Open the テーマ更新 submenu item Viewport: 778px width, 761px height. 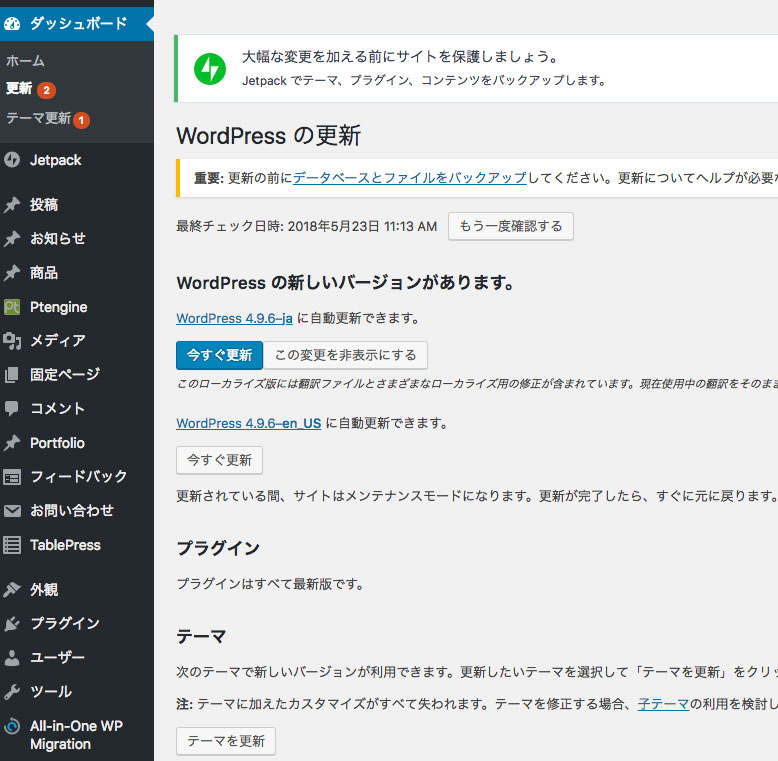pyautogui.click(x=39, y=118)
